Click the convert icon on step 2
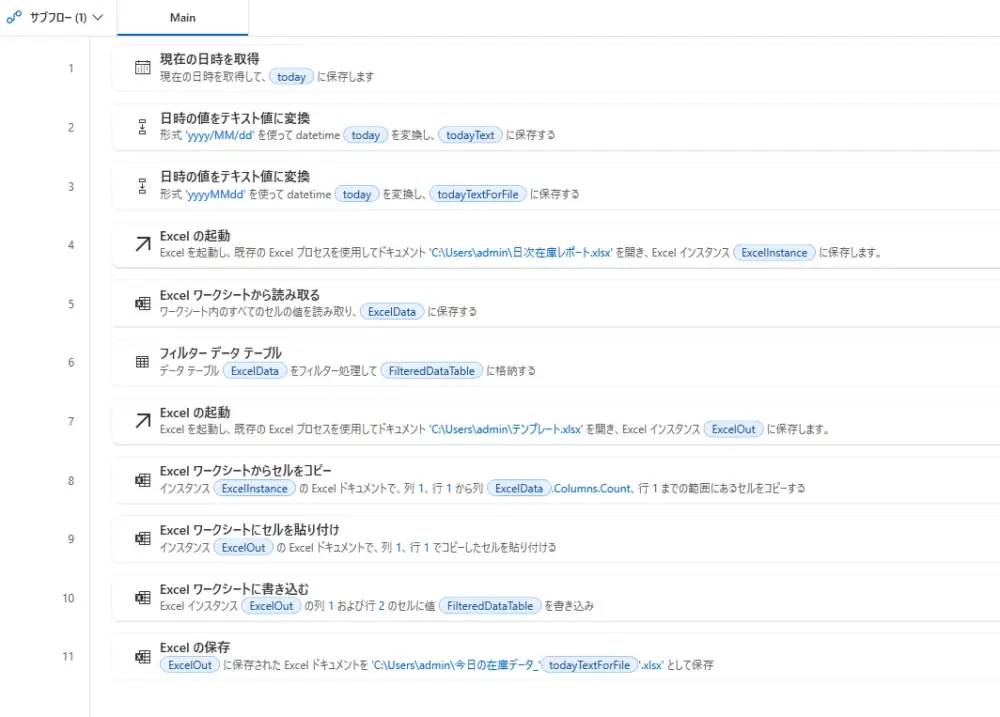The image size is (1000, 717). pos(142,127)
